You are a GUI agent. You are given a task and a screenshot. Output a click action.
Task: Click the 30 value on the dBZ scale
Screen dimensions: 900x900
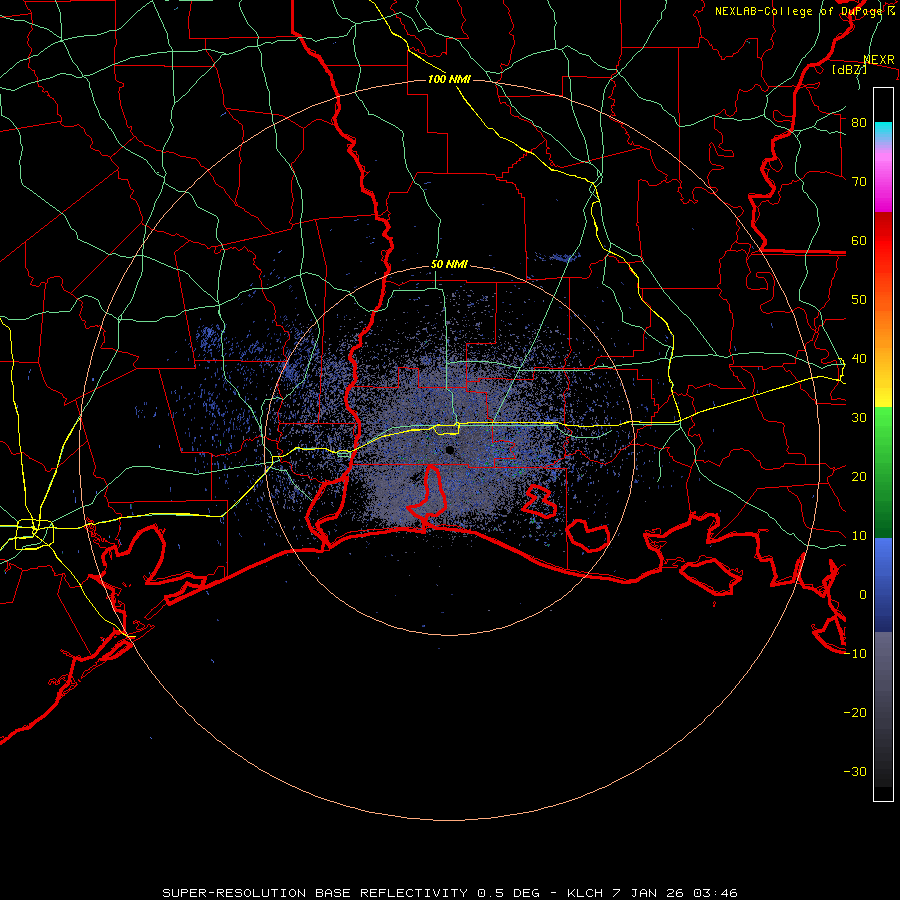(859, 418)
